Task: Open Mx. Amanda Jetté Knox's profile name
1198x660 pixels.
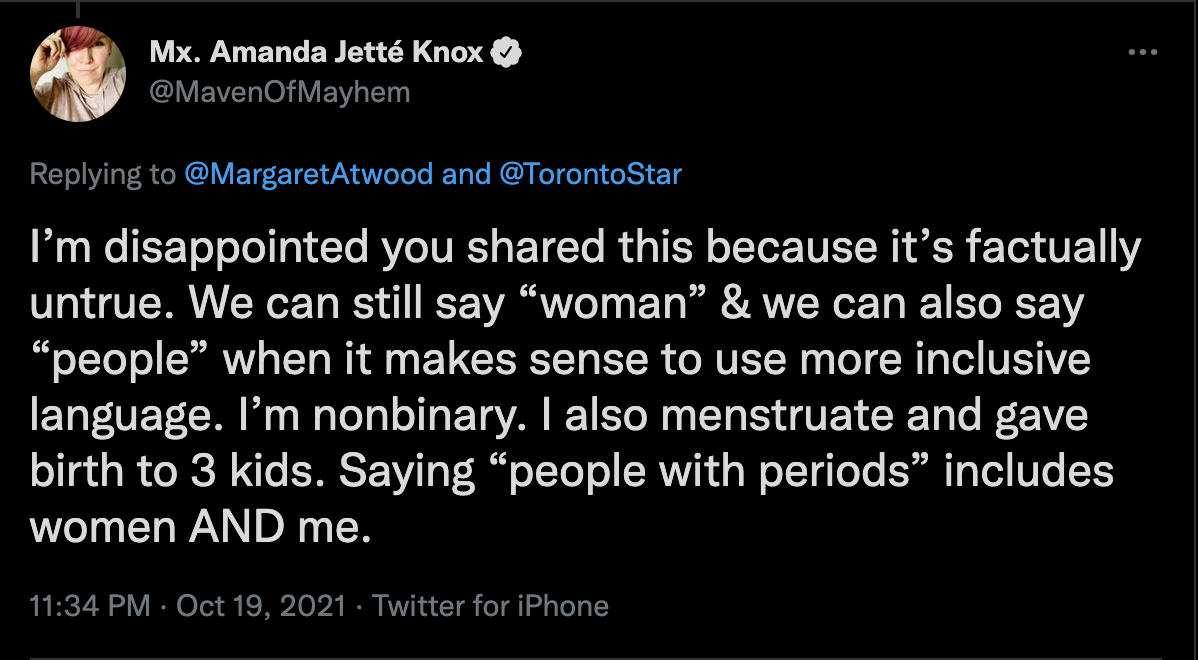Action: click(316, 52)
